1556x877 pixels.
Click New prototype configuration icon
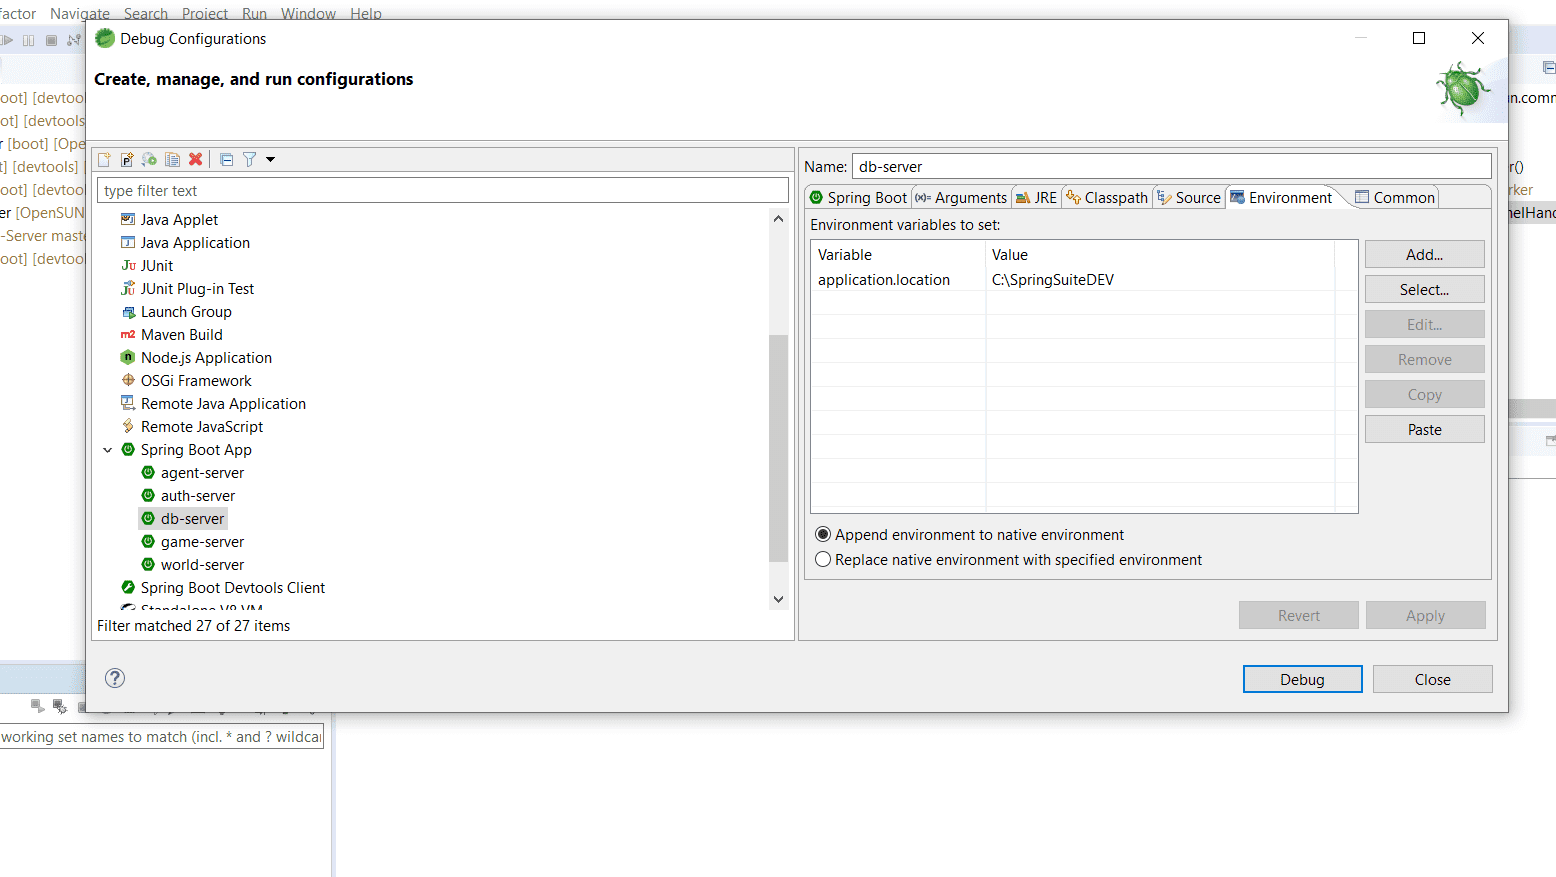127,160
